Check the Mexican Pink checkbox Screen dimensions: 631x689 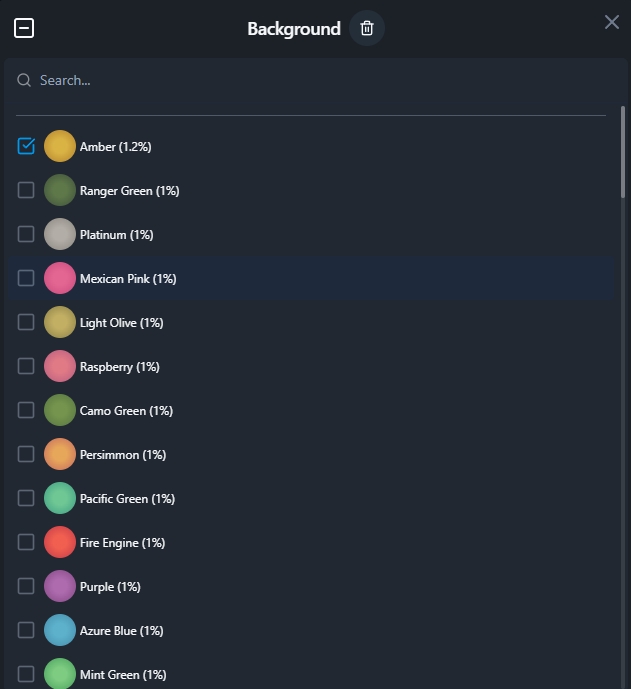(26, 278)
